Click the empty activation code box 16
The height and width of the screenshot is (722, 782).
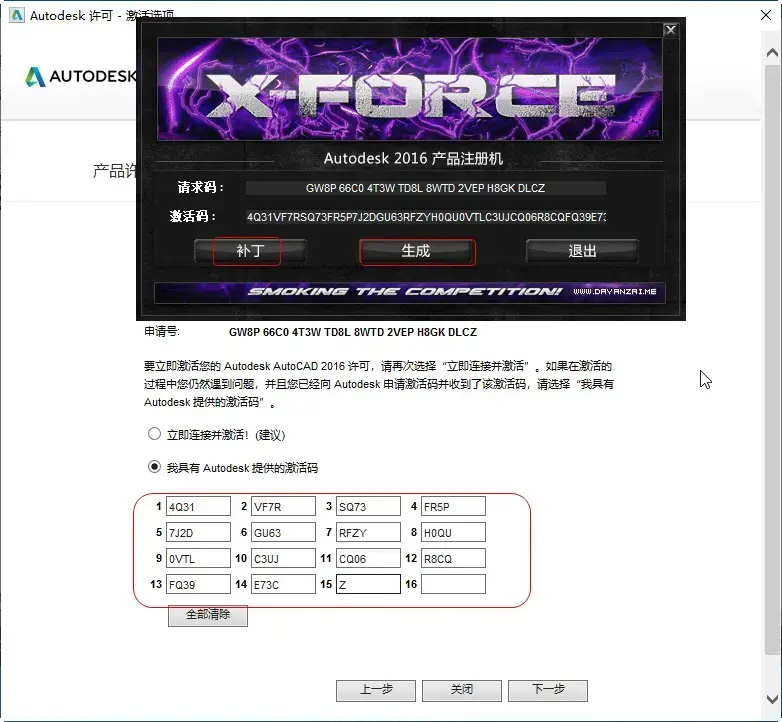tap(453, 584)
